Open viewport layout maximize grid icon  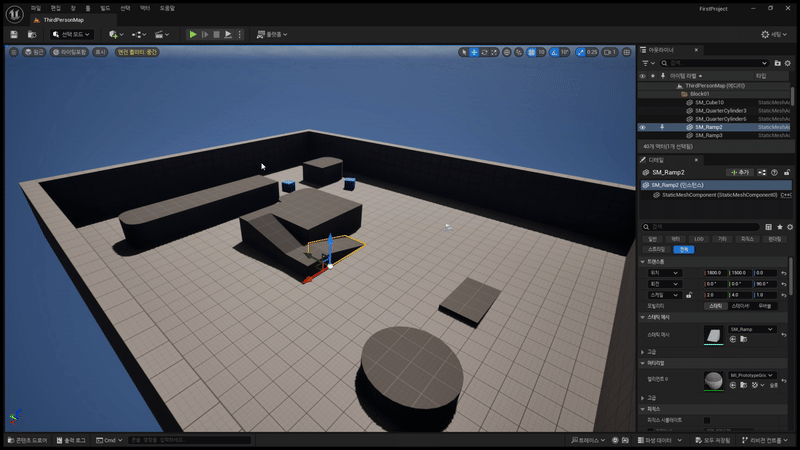coord(627,52)
